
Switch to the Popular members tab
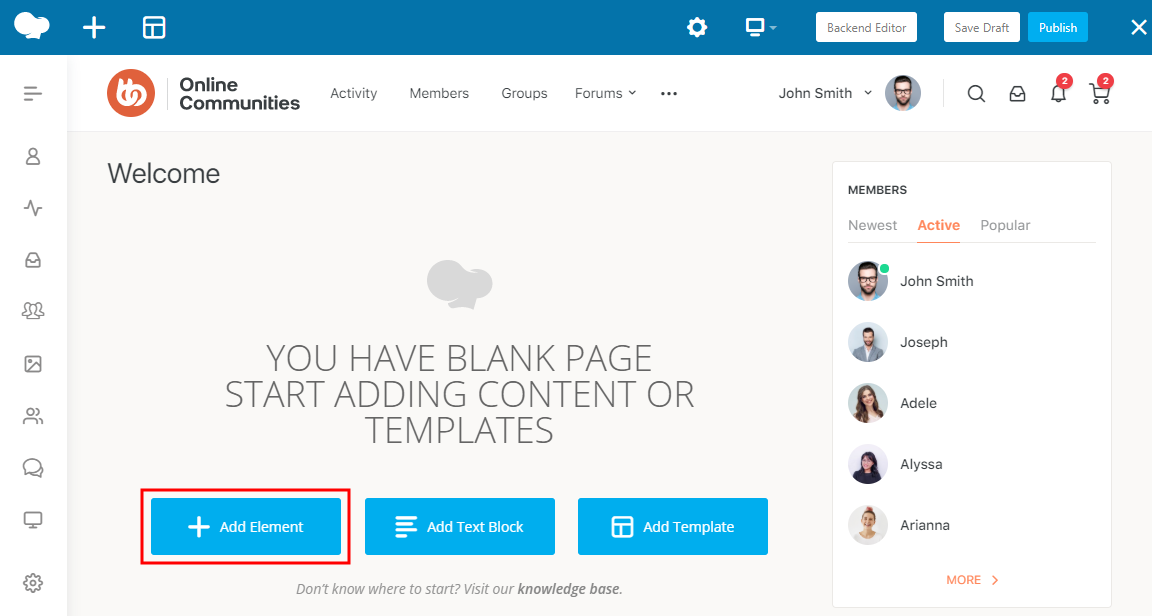tap(1005, 226)
